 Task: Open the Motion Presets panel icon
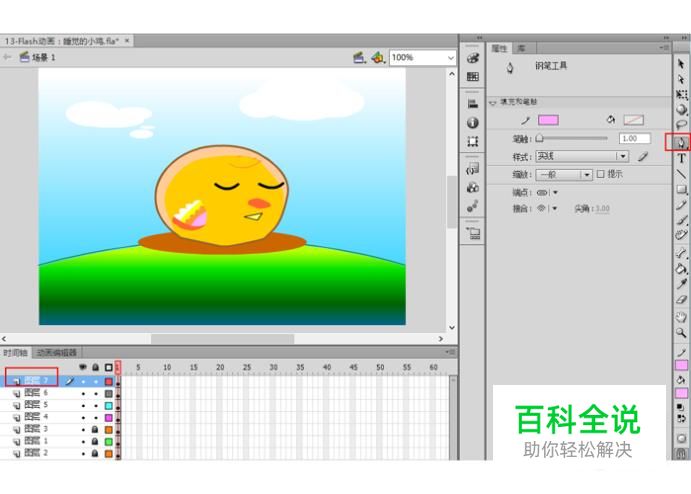tap(472, 206)
